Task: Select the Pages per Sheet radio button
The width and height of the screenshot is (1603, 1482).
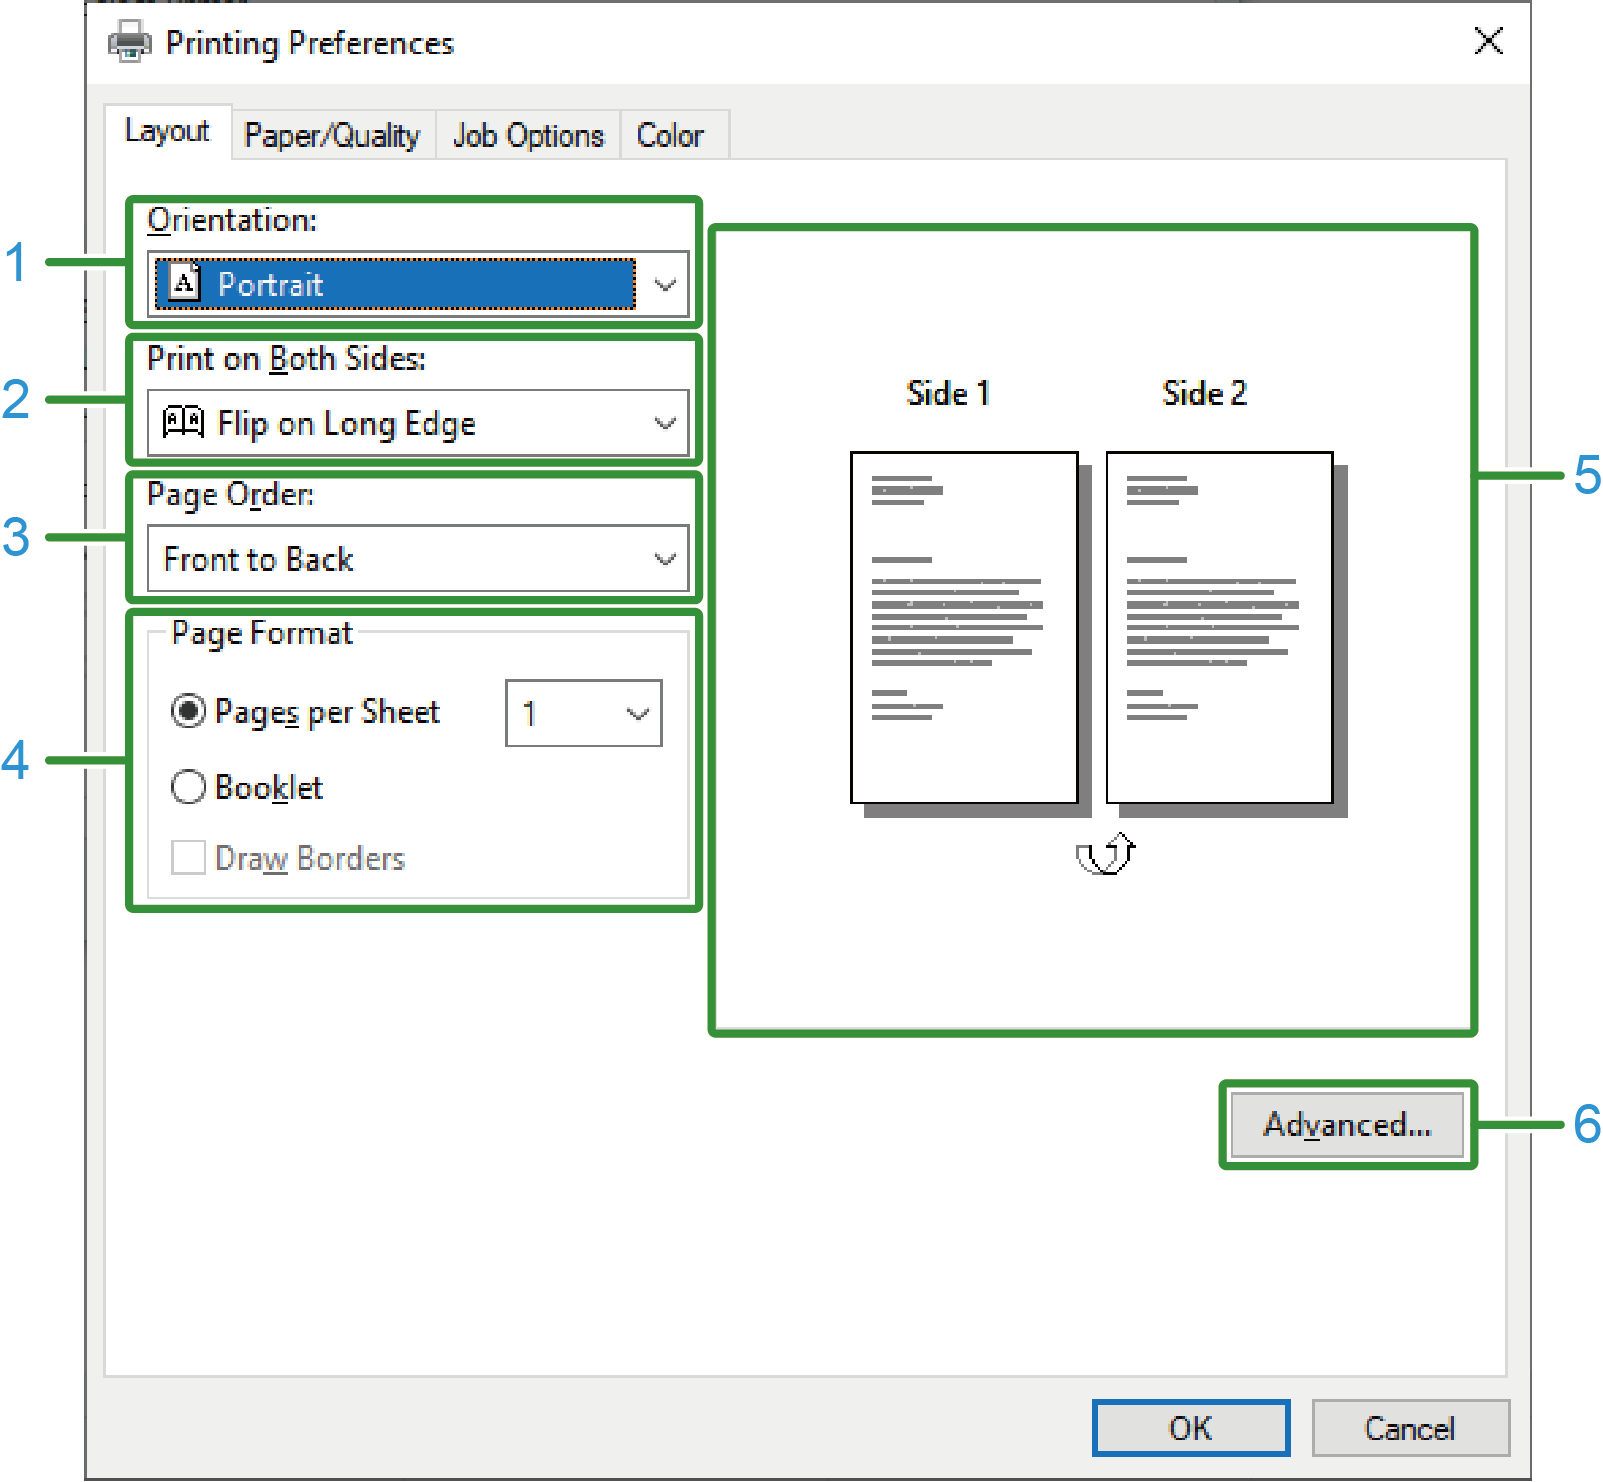Action: coord(188,711)
